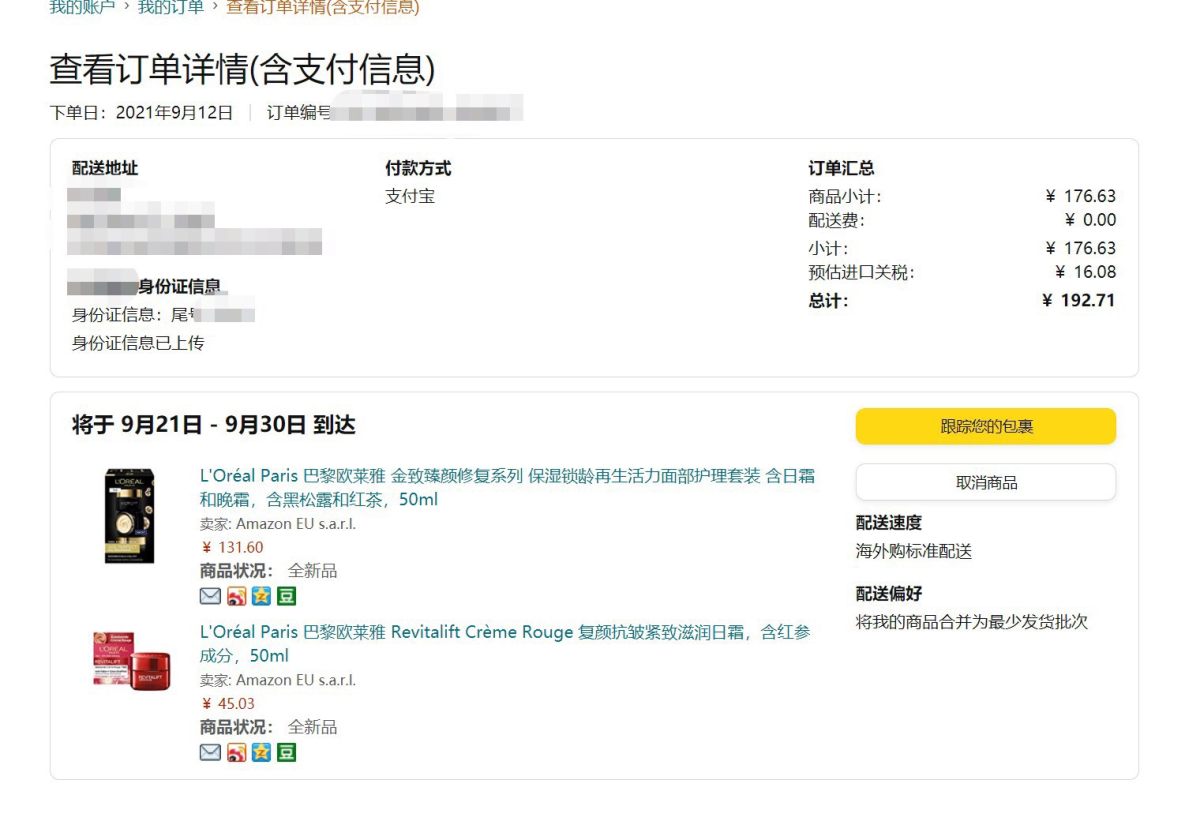Select the 配送地址 heading
This screenshot has height=825, width=1200.
(x=105, y=168)
